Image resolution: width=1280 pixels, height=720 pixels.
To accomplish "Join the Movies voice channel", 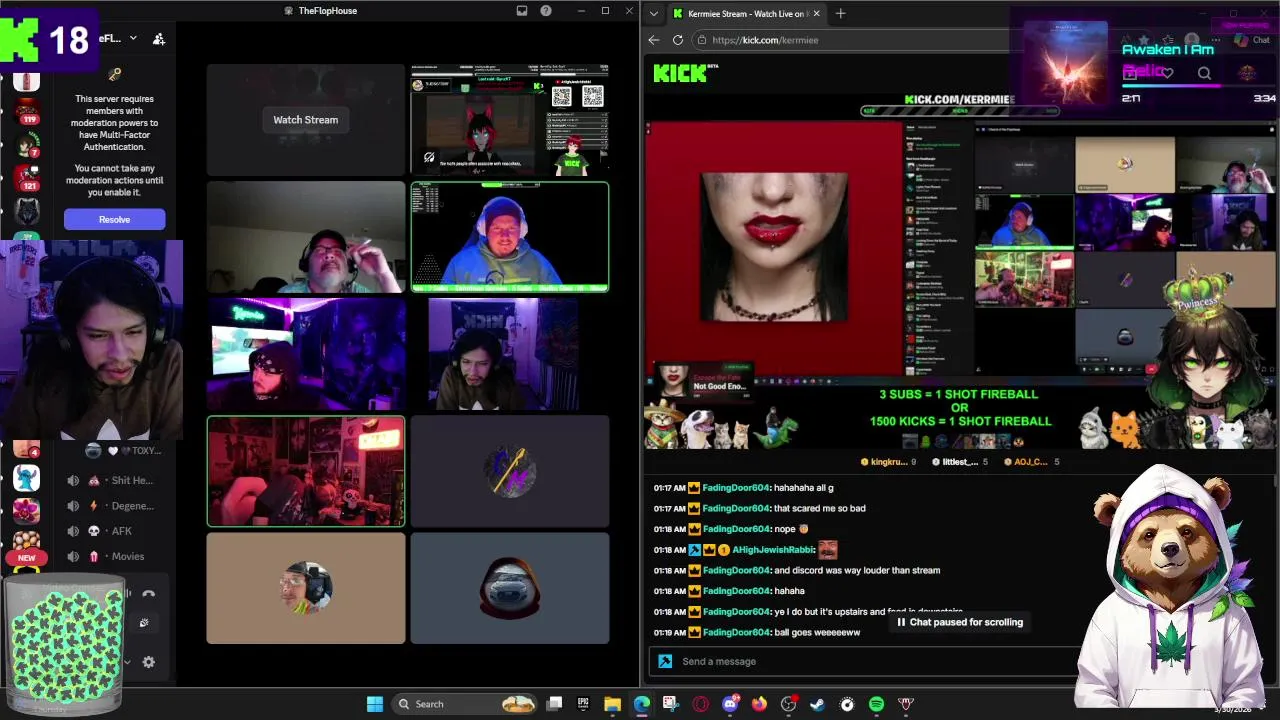I will pos(112,556).
